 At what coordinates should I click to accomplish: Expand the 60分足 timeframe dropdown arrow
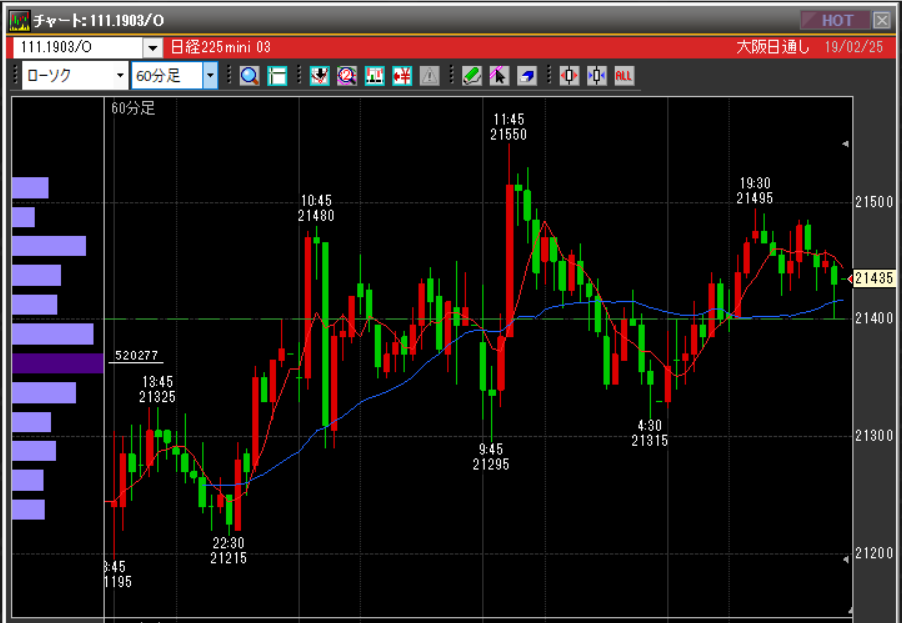click(210, 75)
